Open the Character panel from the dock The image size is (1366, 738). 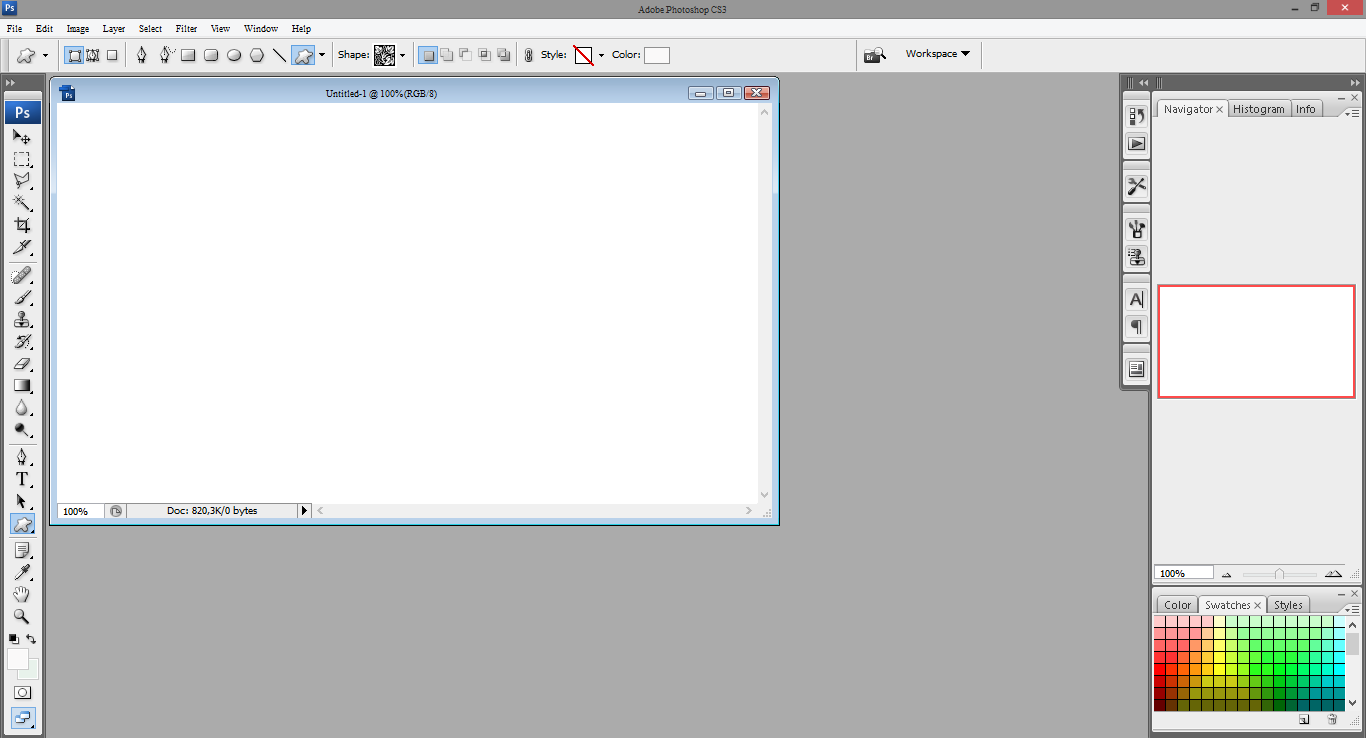click(x=1136, y=298)
